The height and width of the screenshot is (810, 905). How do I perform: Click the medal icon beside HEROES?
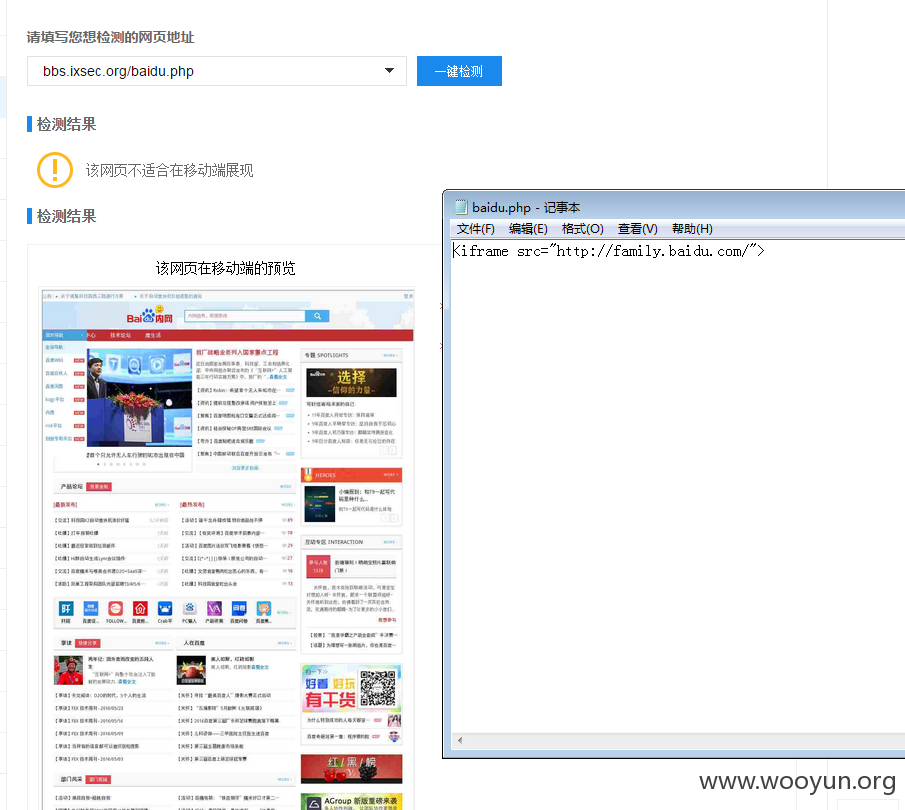(308, 475)
